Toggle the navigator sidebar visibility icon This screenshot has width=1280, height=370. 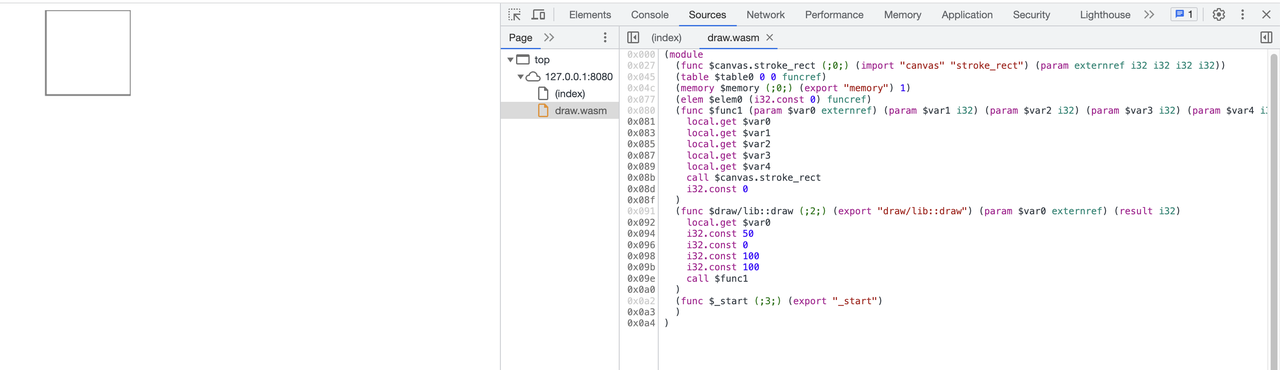633,38
